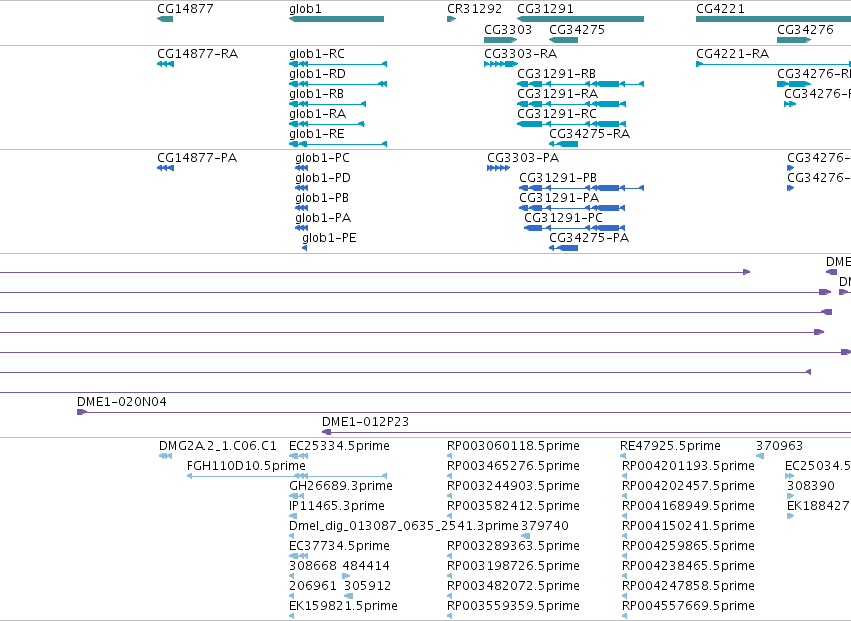Click the CR31292 gene label
This screenshot has width=851, height=621.
(474, 9)
